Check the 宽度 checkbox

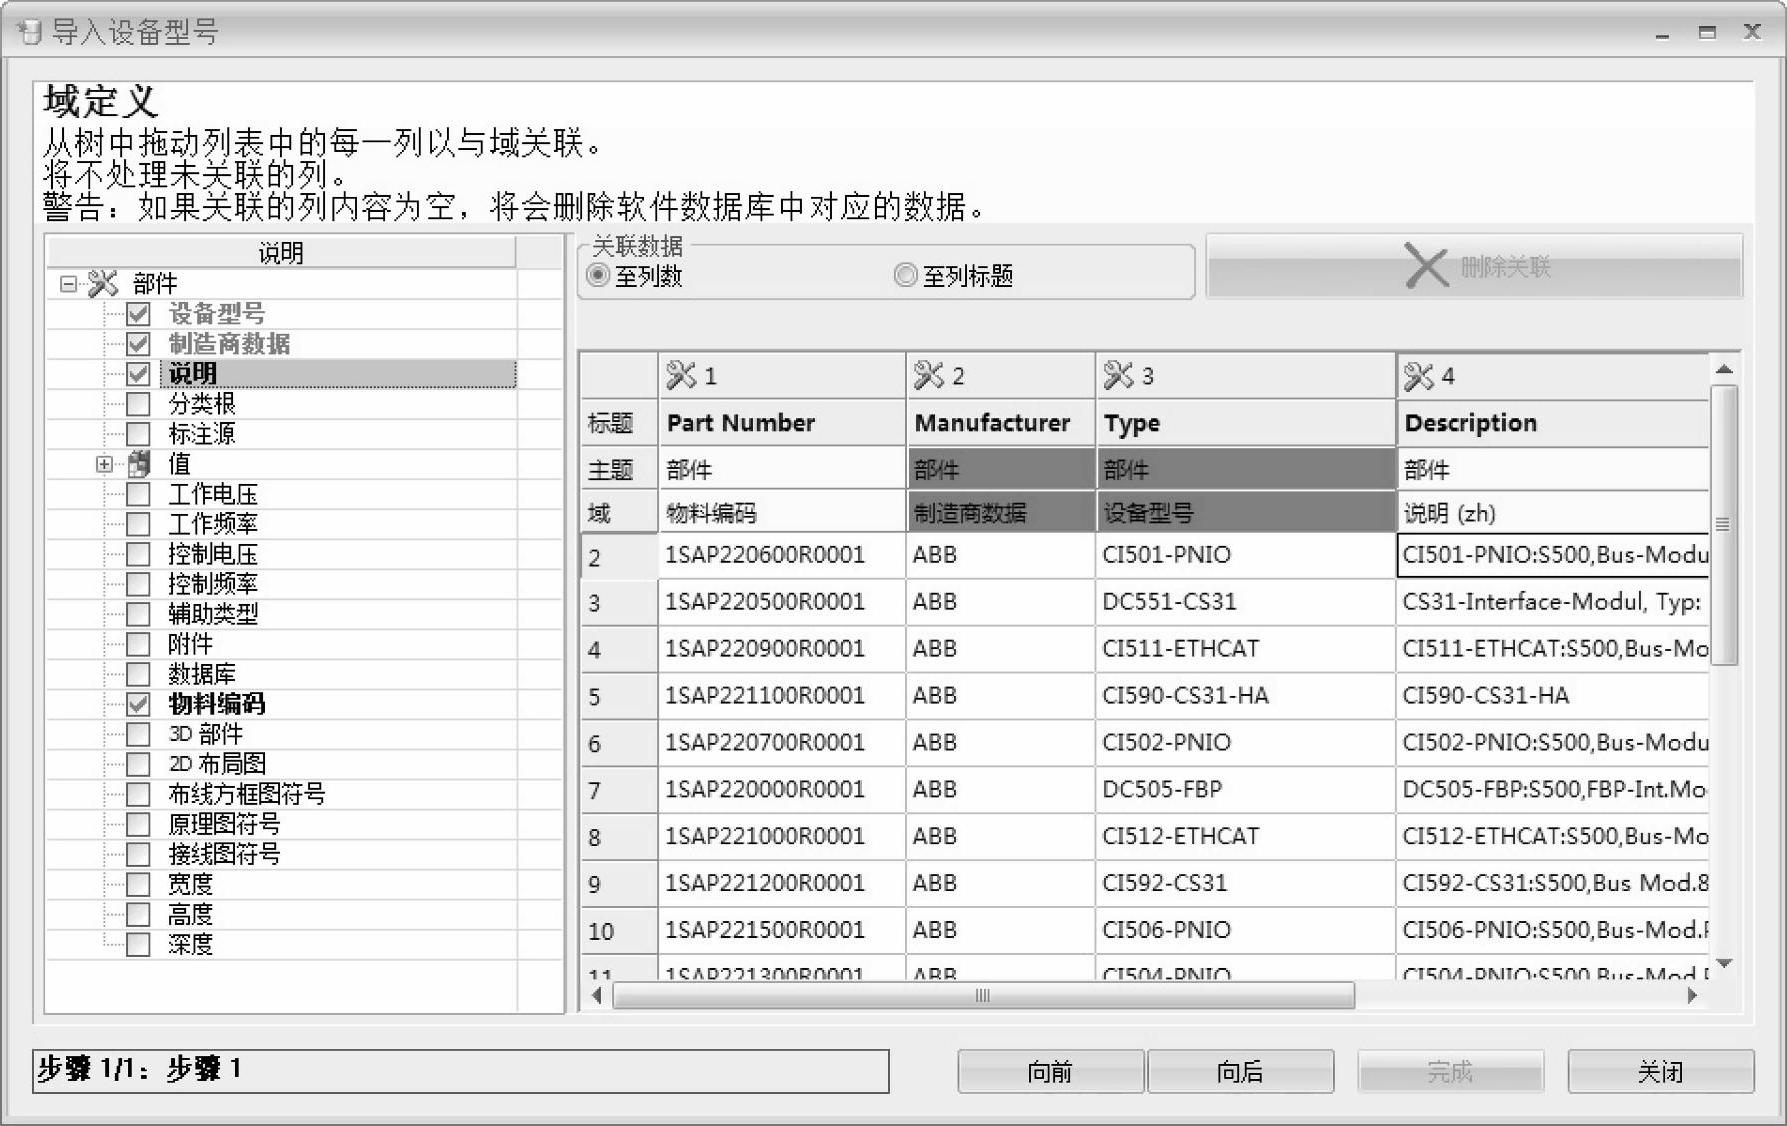pyautogui.click(x=138, y=884)
